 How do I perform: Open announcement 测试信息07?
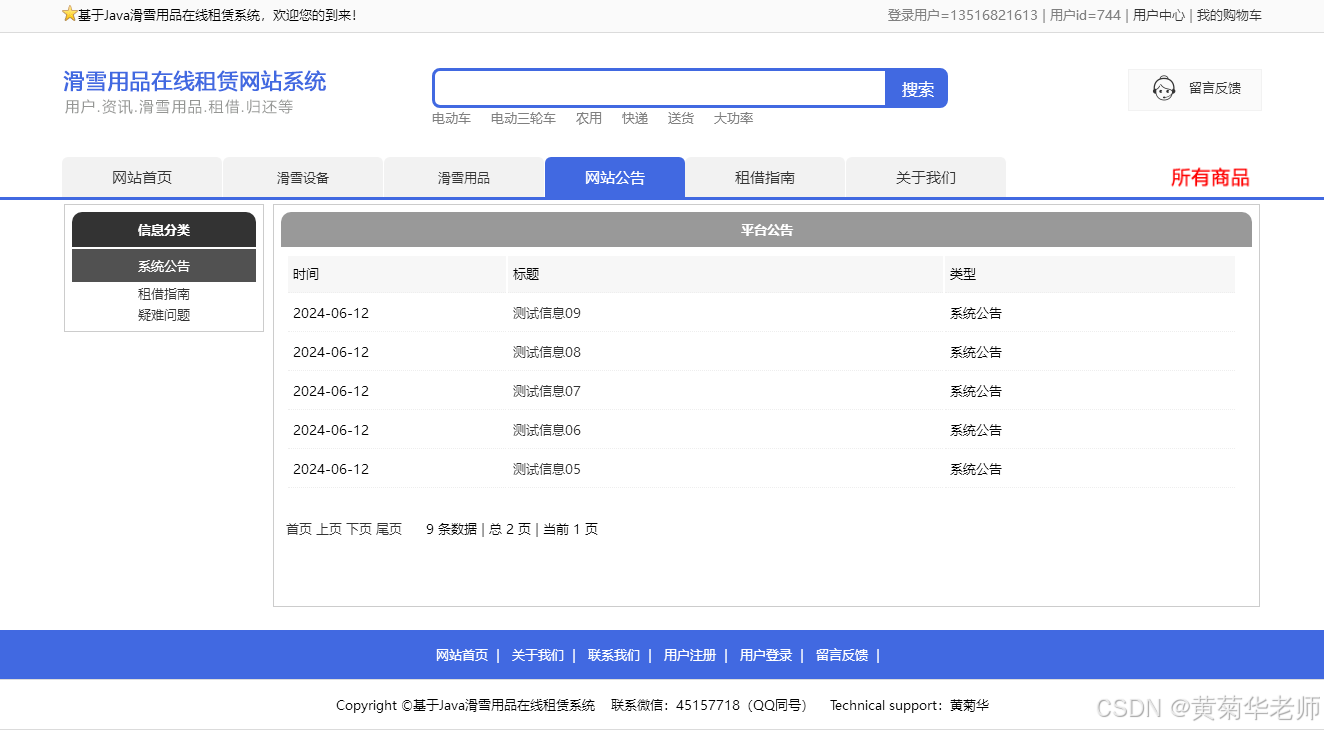[x=547, y=391]
